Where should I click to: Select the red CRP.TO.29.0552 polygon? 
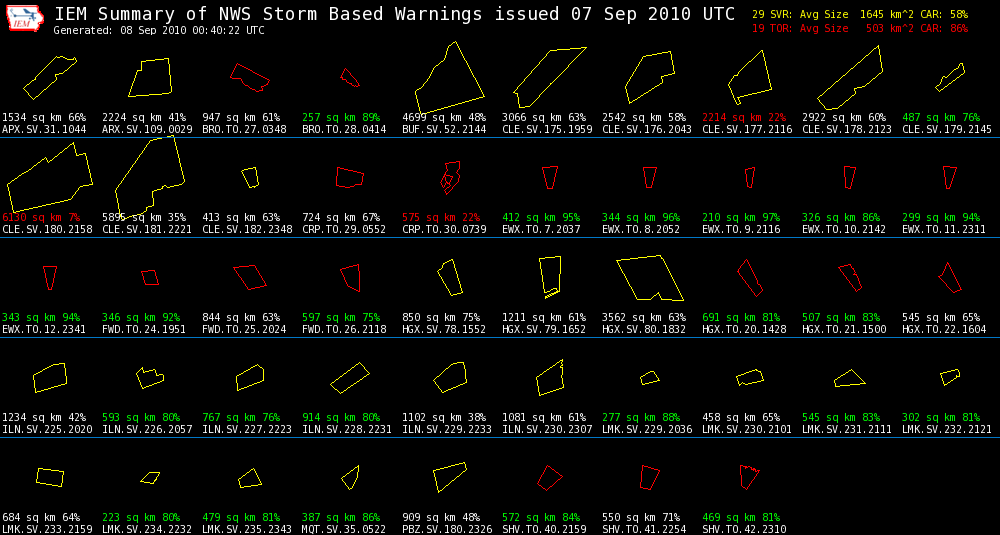click(350, 177)
